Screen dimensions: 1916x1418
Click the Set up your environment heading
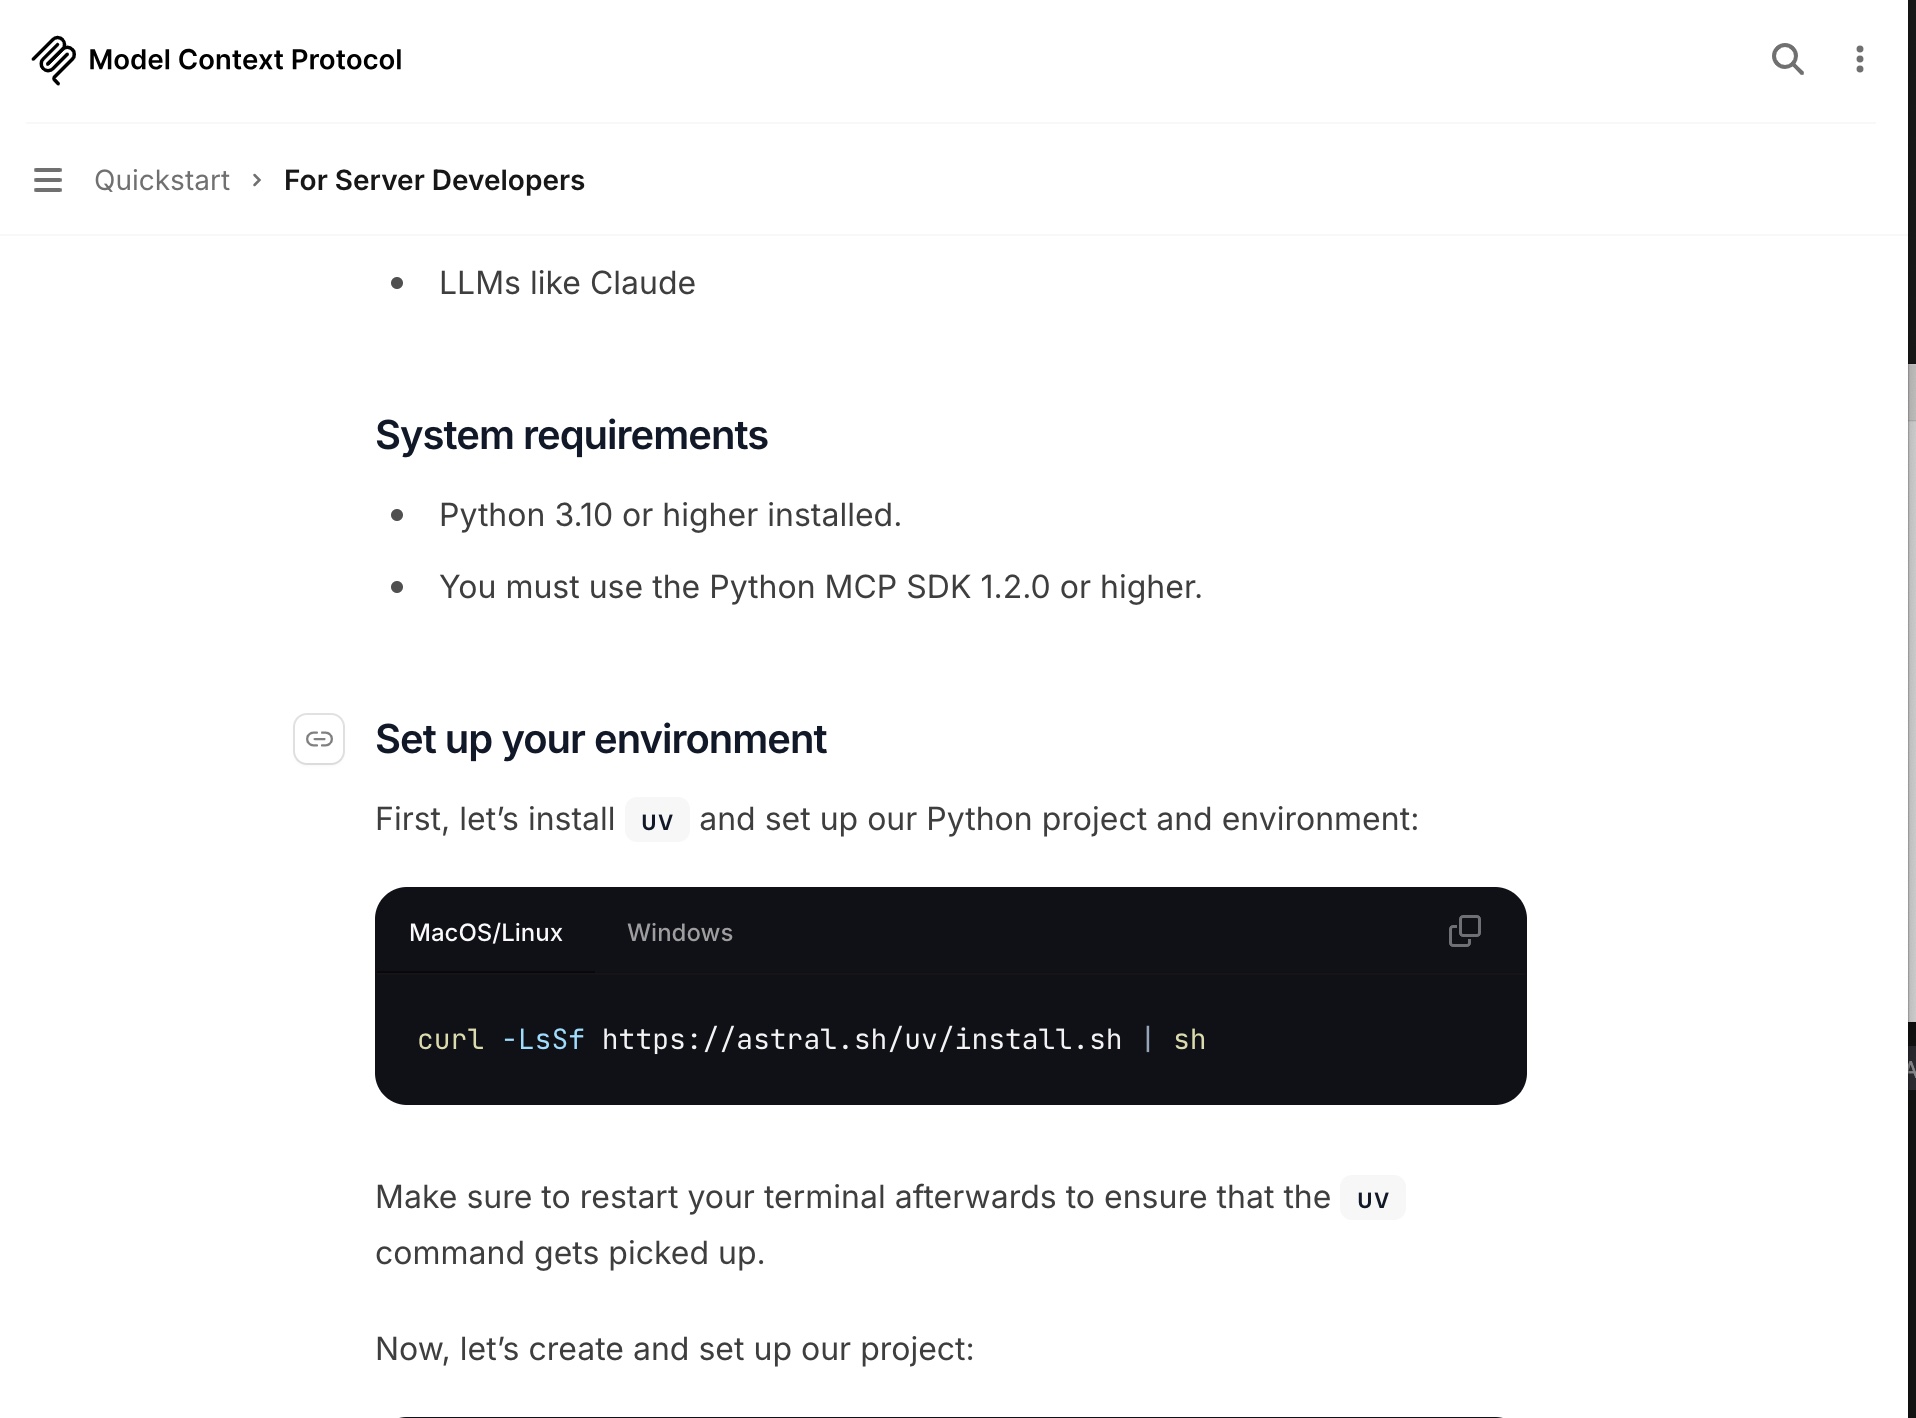600,739
